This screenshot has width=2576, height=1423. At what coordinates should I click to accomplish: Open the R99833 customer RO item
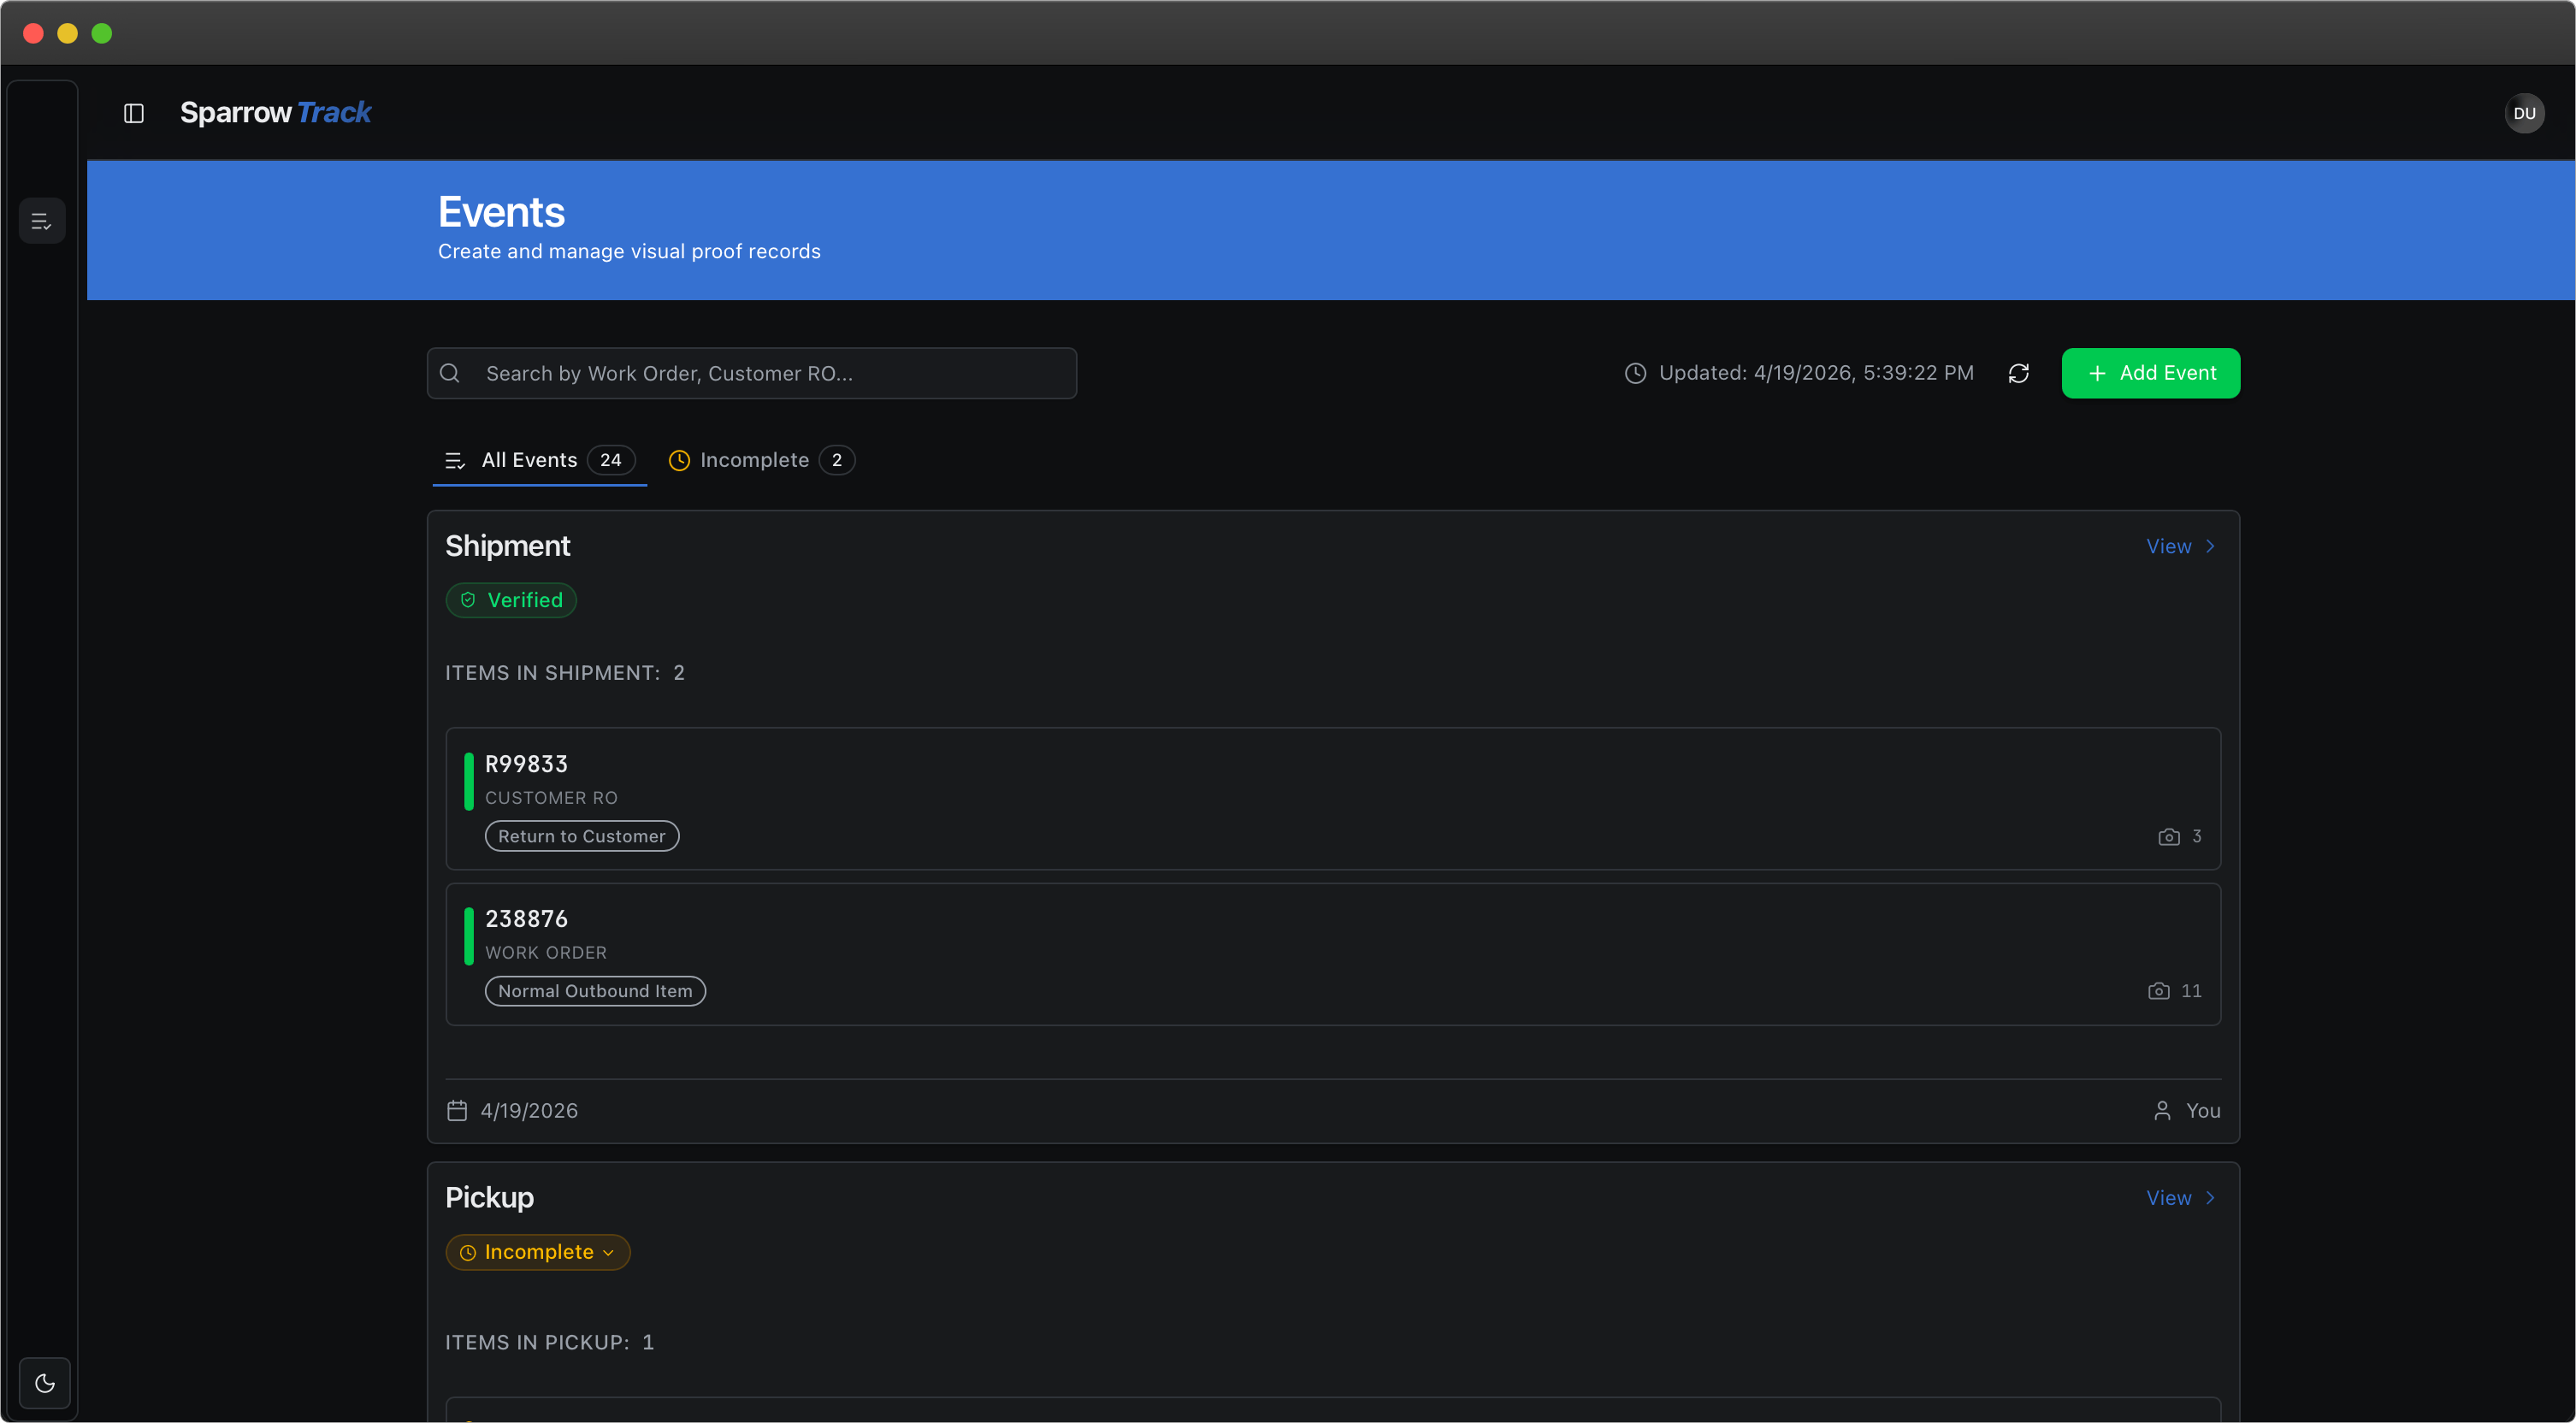tap(1333, 798)
